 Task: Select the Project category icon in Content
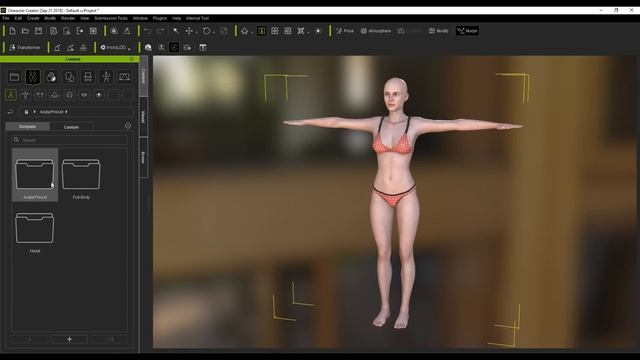[15, 77]
